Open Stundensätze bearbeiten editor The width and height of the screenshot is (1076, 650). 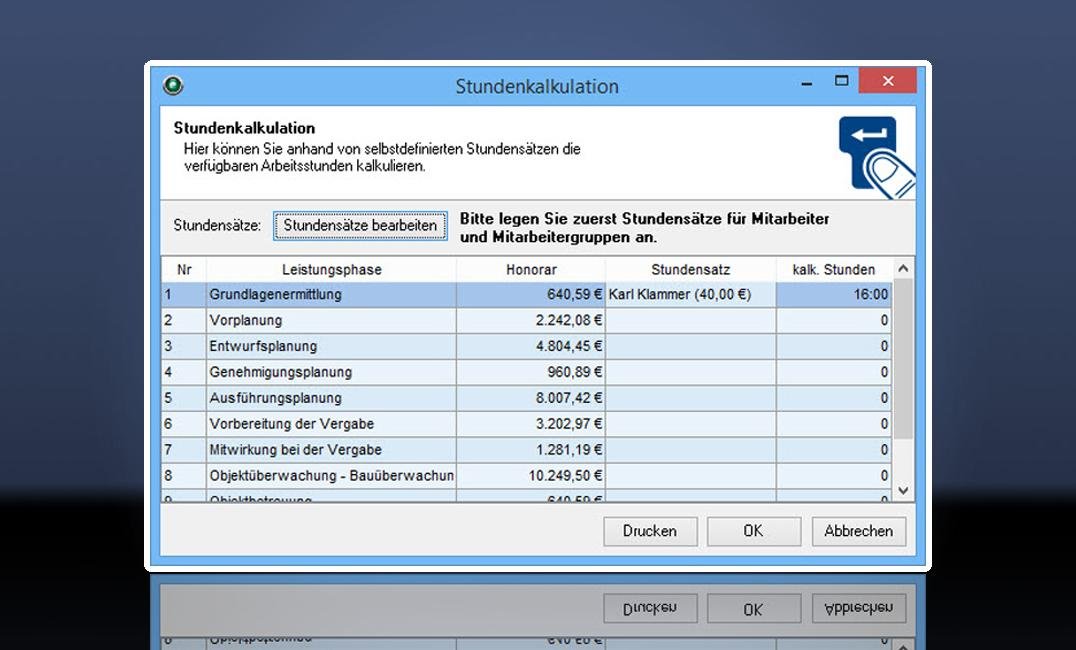click(360, 226)
